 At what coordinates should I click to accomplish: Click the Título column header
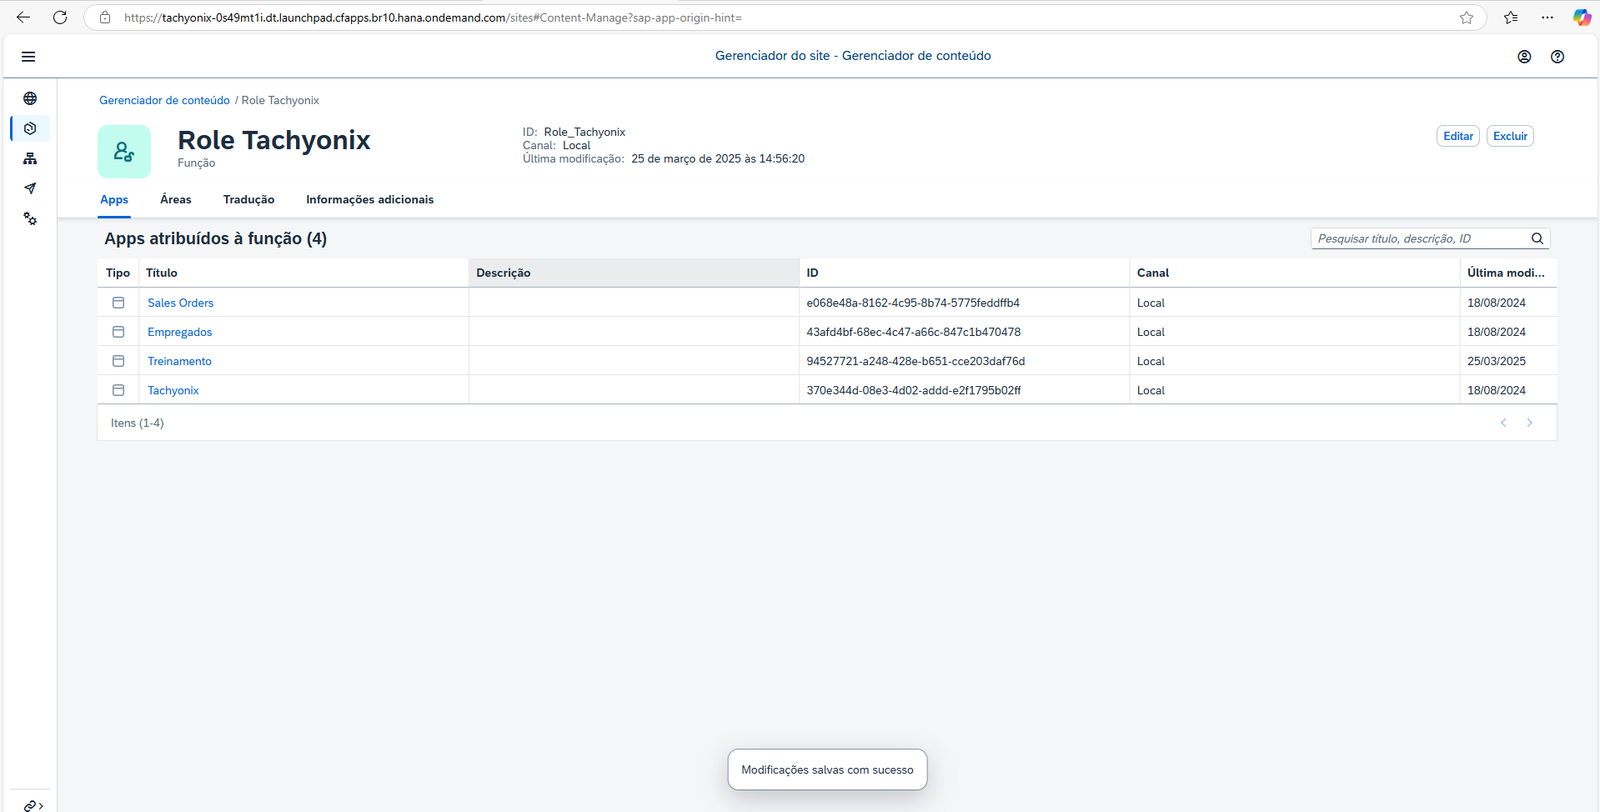pyautogui.click(x=303, y=273)
